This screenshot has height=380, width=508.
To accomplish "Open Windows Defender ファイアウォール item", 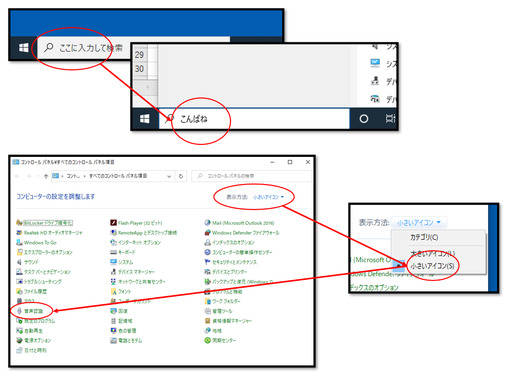I will [246, 233].
